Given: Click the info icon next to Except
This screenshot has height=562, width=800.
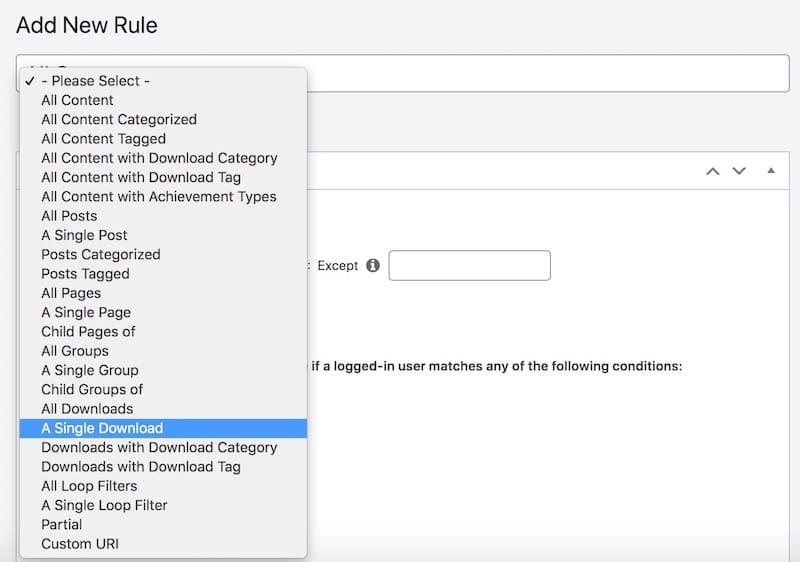Looking at the screenshot, I should (x=373, y=266).
